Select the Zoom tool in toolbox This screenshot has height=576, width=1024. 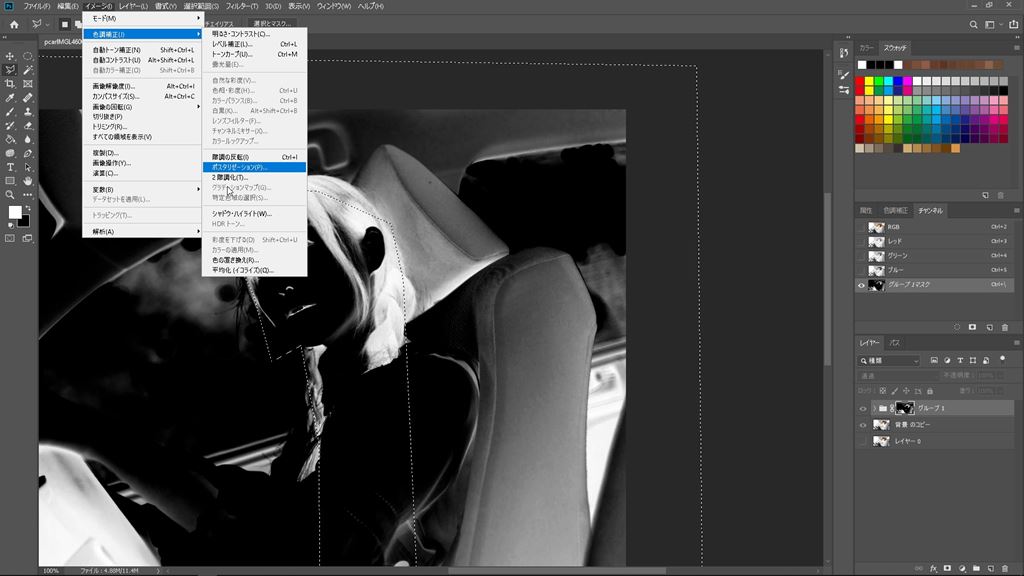(10, 195)
